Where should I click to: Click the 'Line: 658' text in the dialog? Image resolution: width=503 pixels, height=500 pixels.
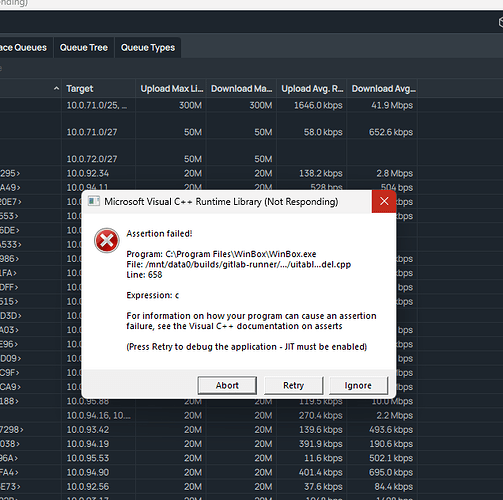[144, 275]
